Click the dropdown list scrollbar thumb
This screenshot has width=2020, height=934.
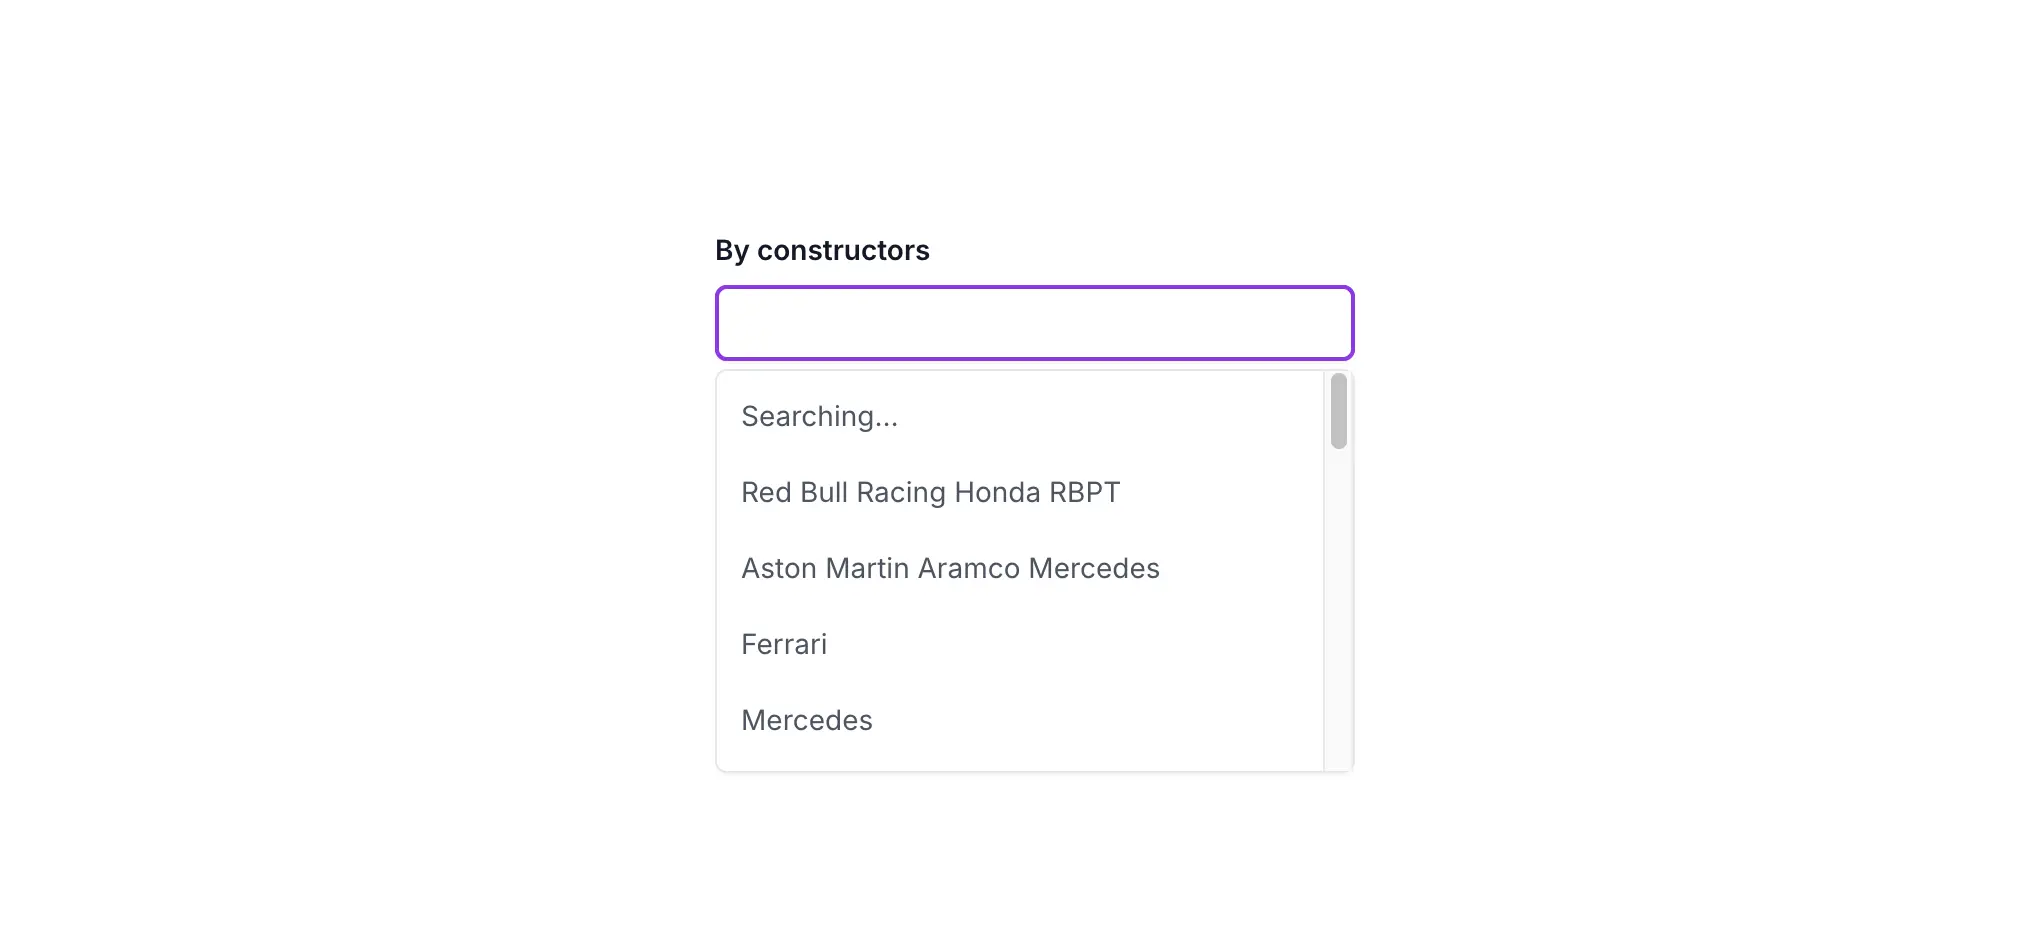pyautogui.click(x=1338, y=411)
